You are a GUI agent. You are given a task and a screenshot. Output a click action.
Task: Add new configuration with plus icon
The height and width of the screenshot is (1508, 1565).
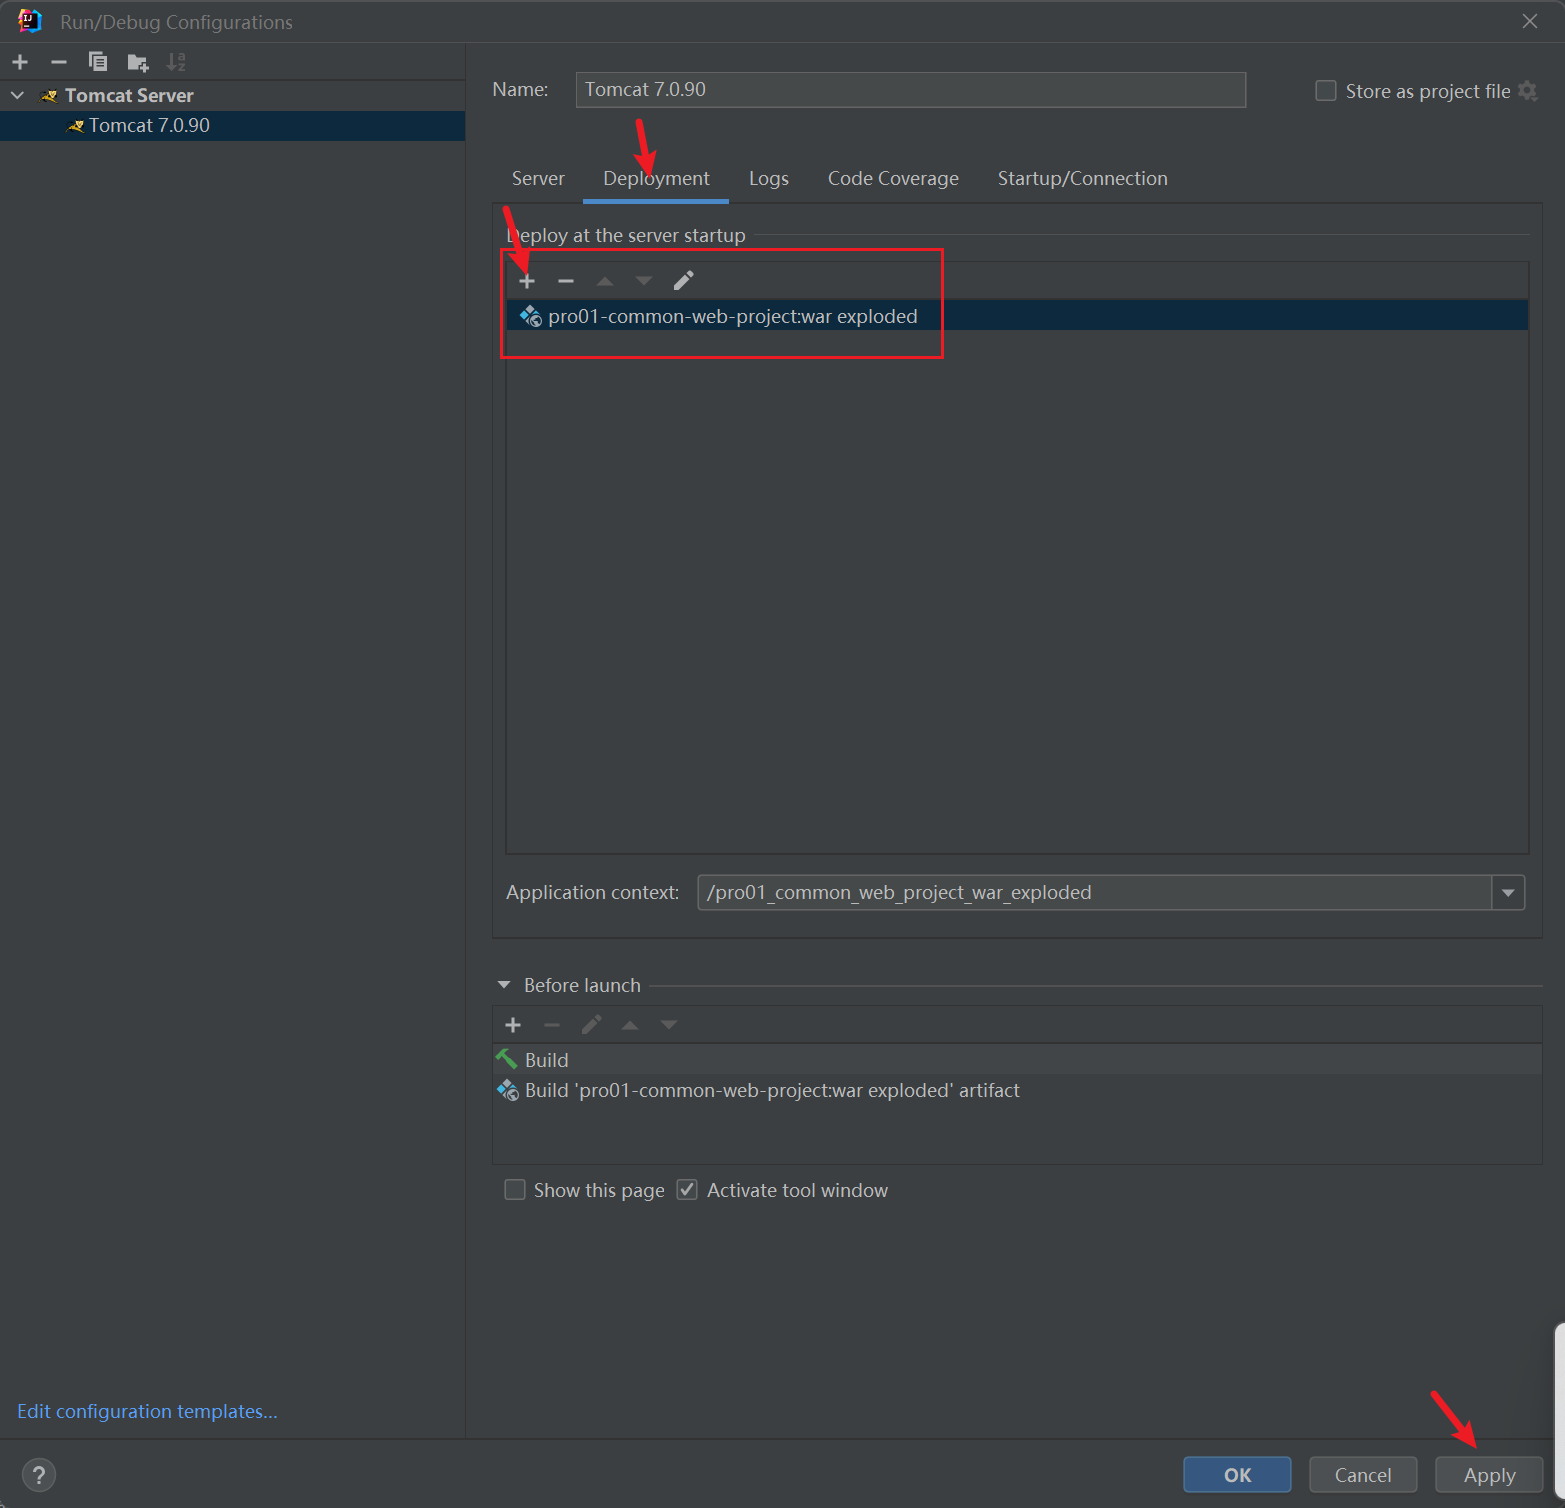coord(20,62)
